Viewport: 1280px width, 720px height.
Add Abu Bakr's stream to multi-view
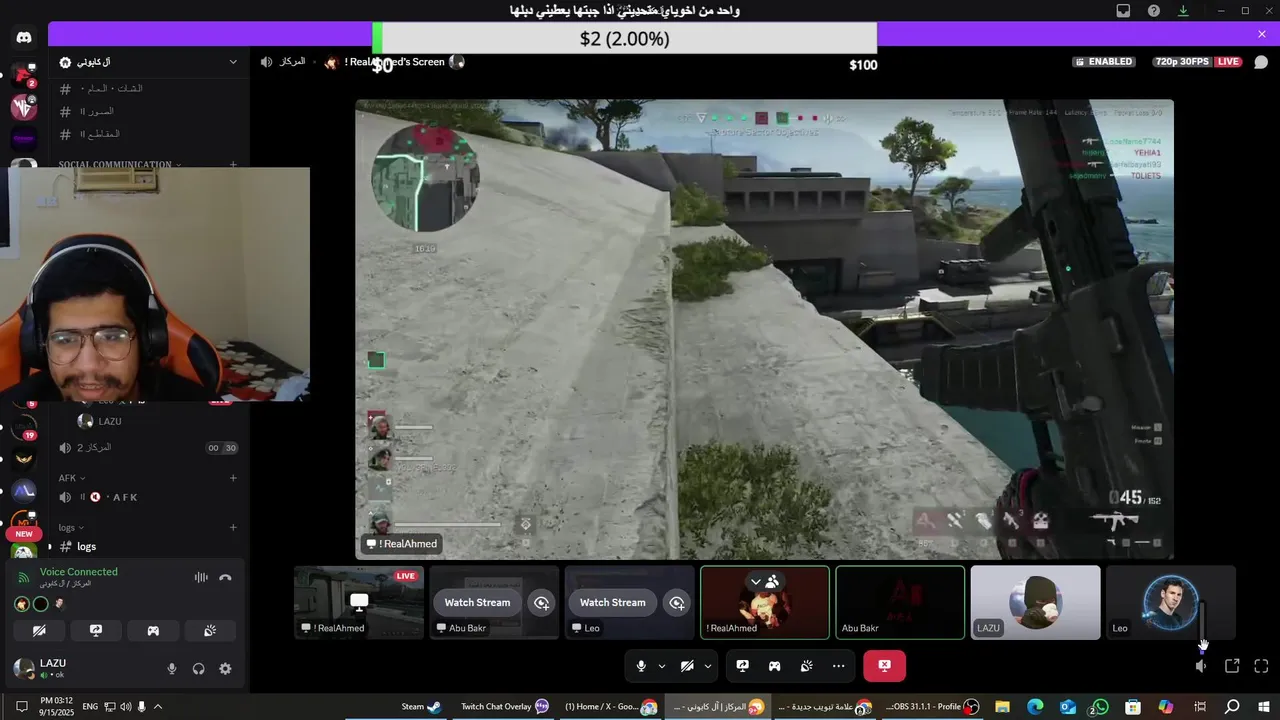click(541, 603)
